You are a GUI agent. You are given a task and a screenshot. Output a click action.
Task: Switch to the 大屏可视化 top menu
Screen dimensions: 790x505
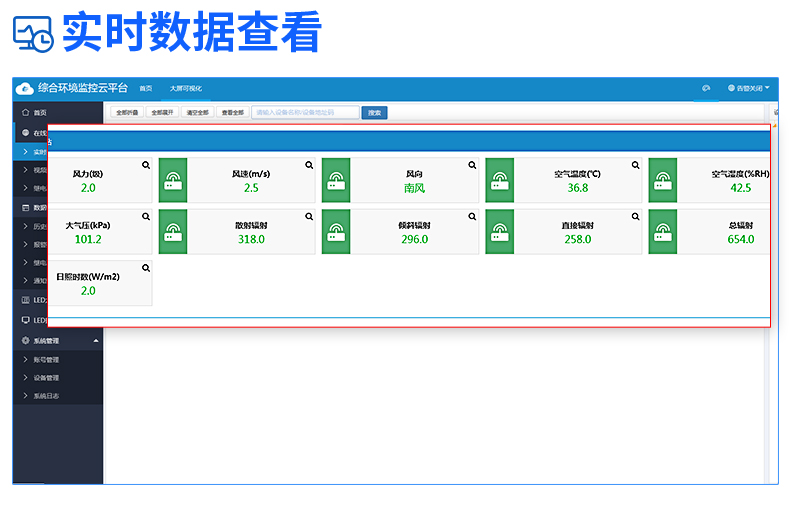coord(185,88)
